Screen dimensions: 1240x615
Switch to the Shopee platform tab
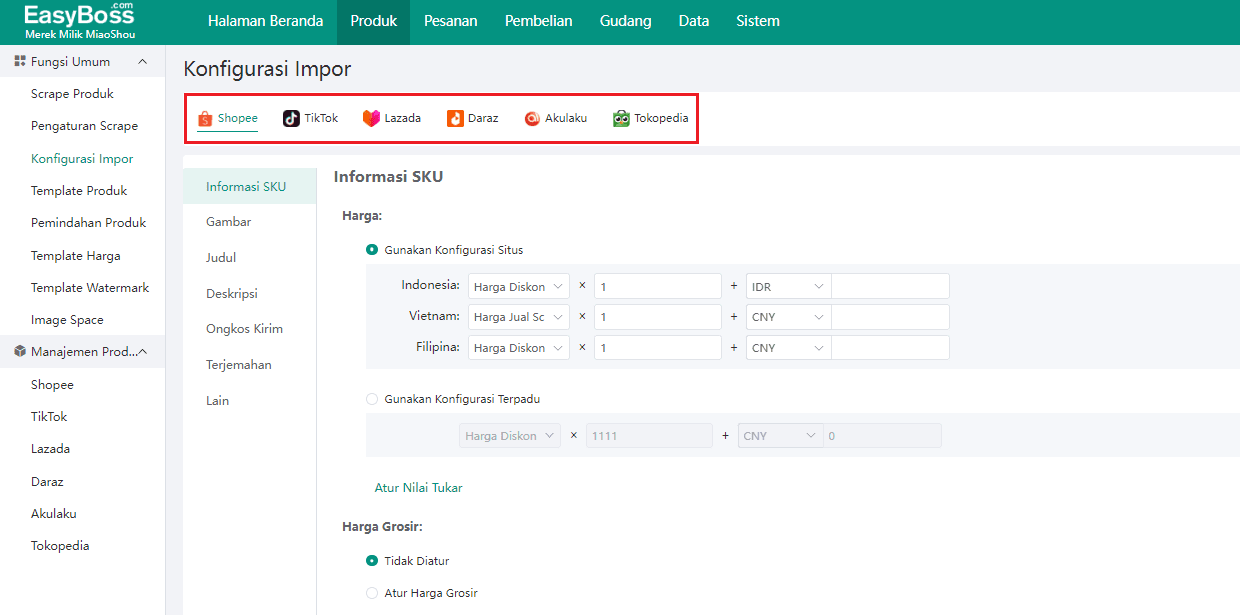pyautogui.click(x=228, y=118)
